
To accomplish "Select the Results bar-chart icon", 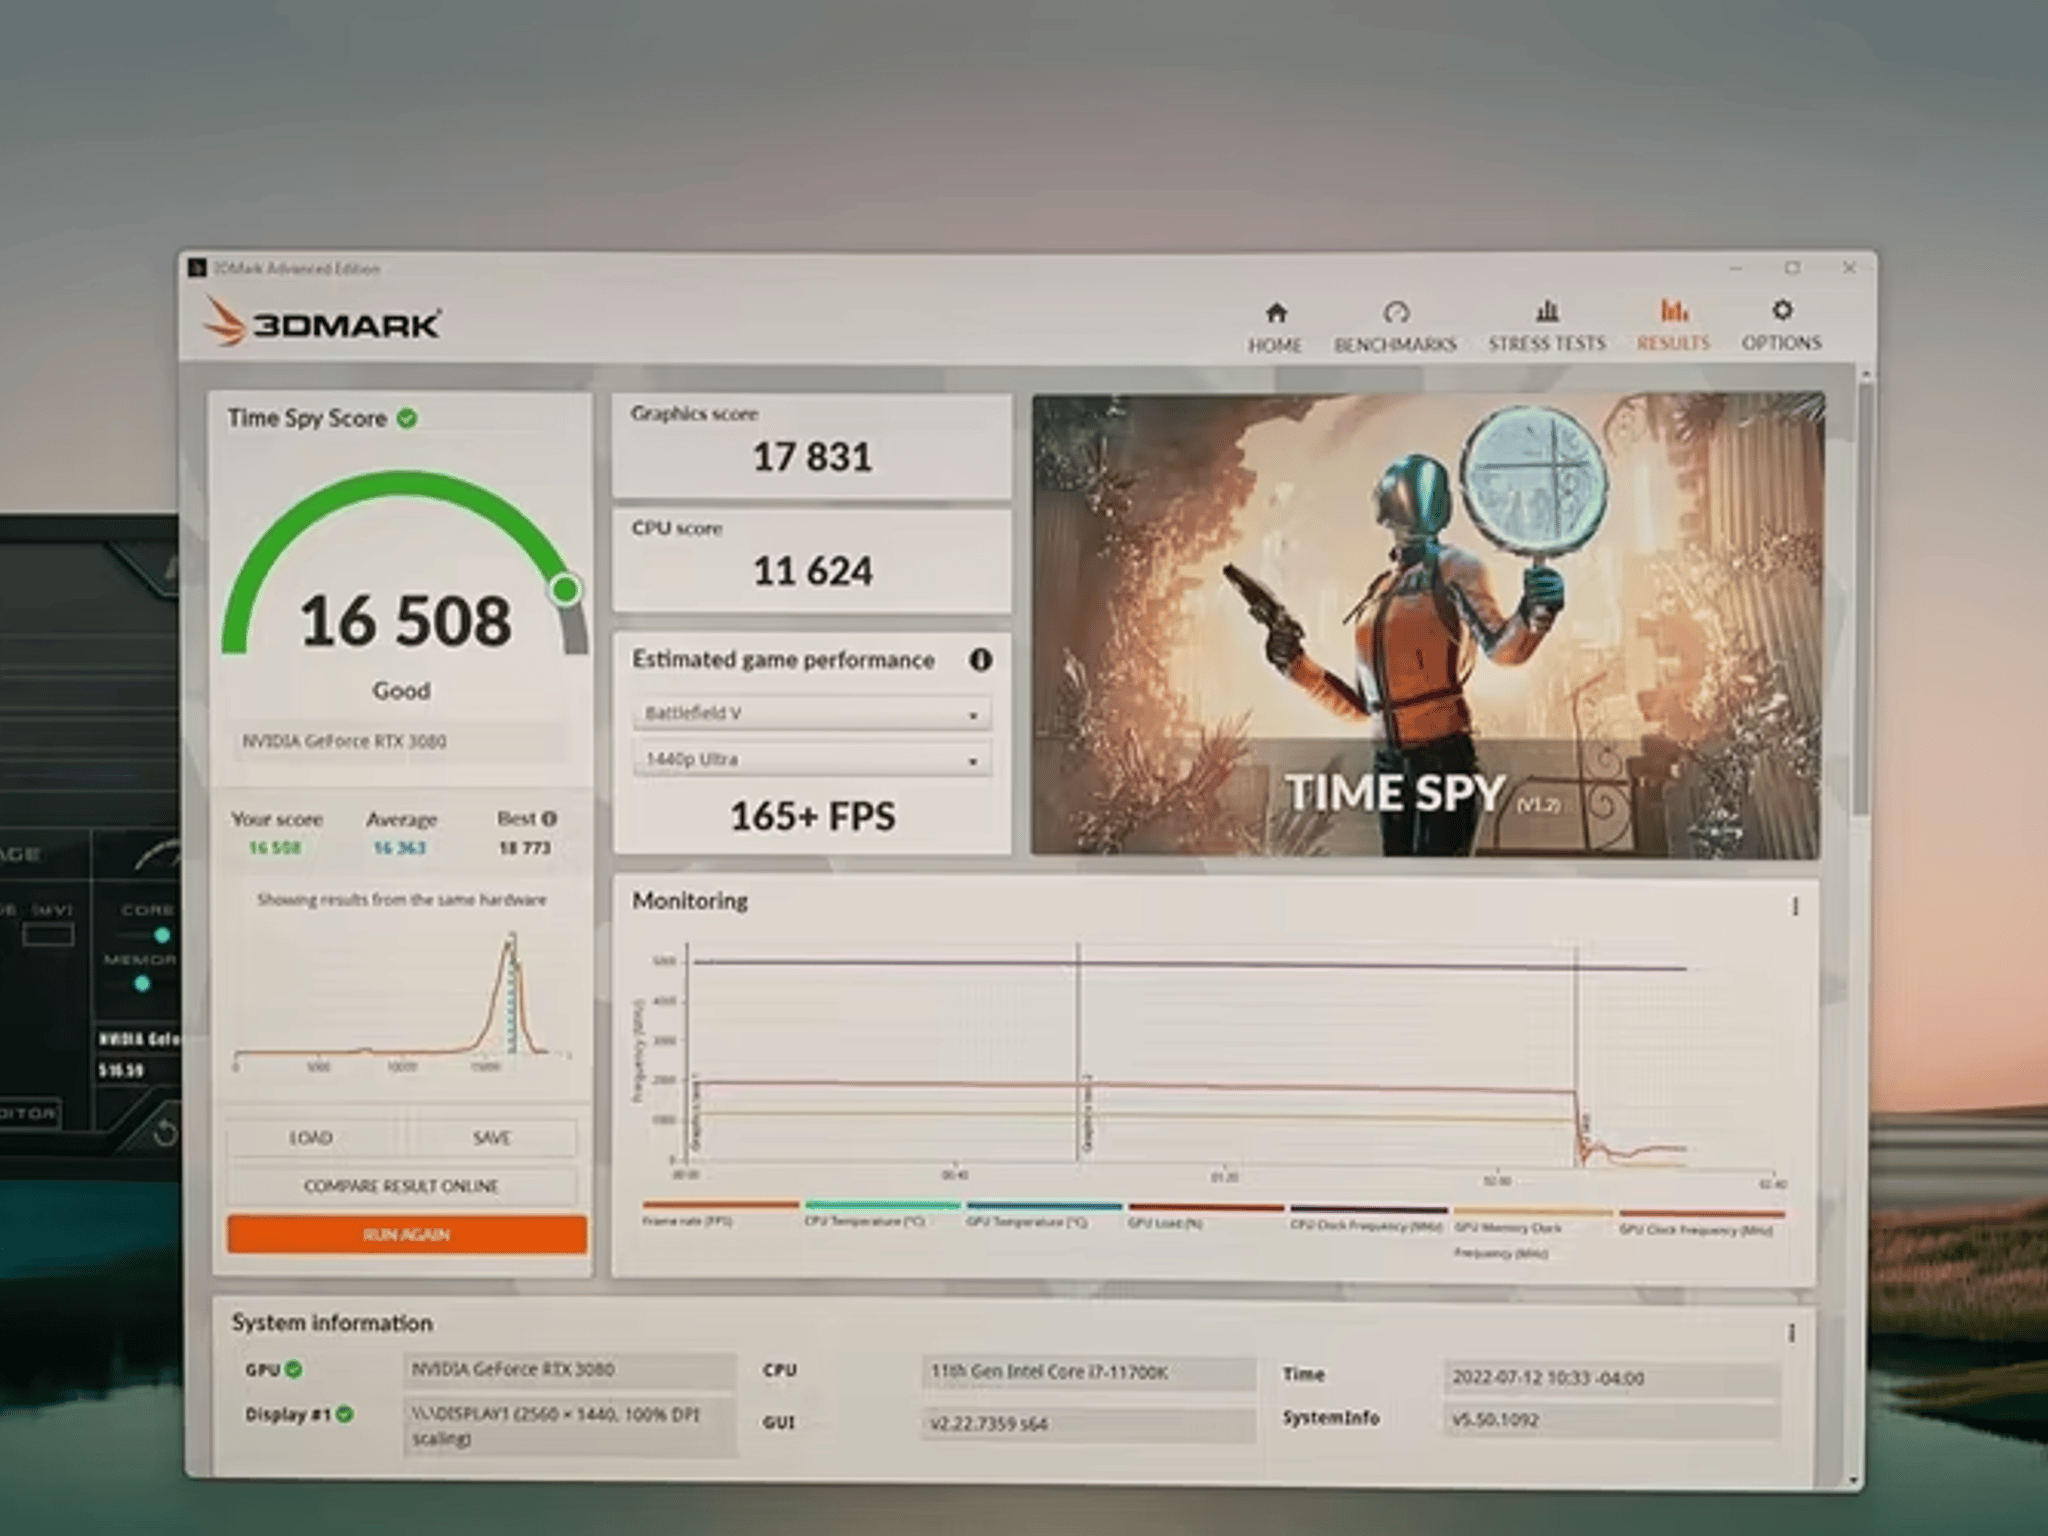I will (x=1673, y=313).
